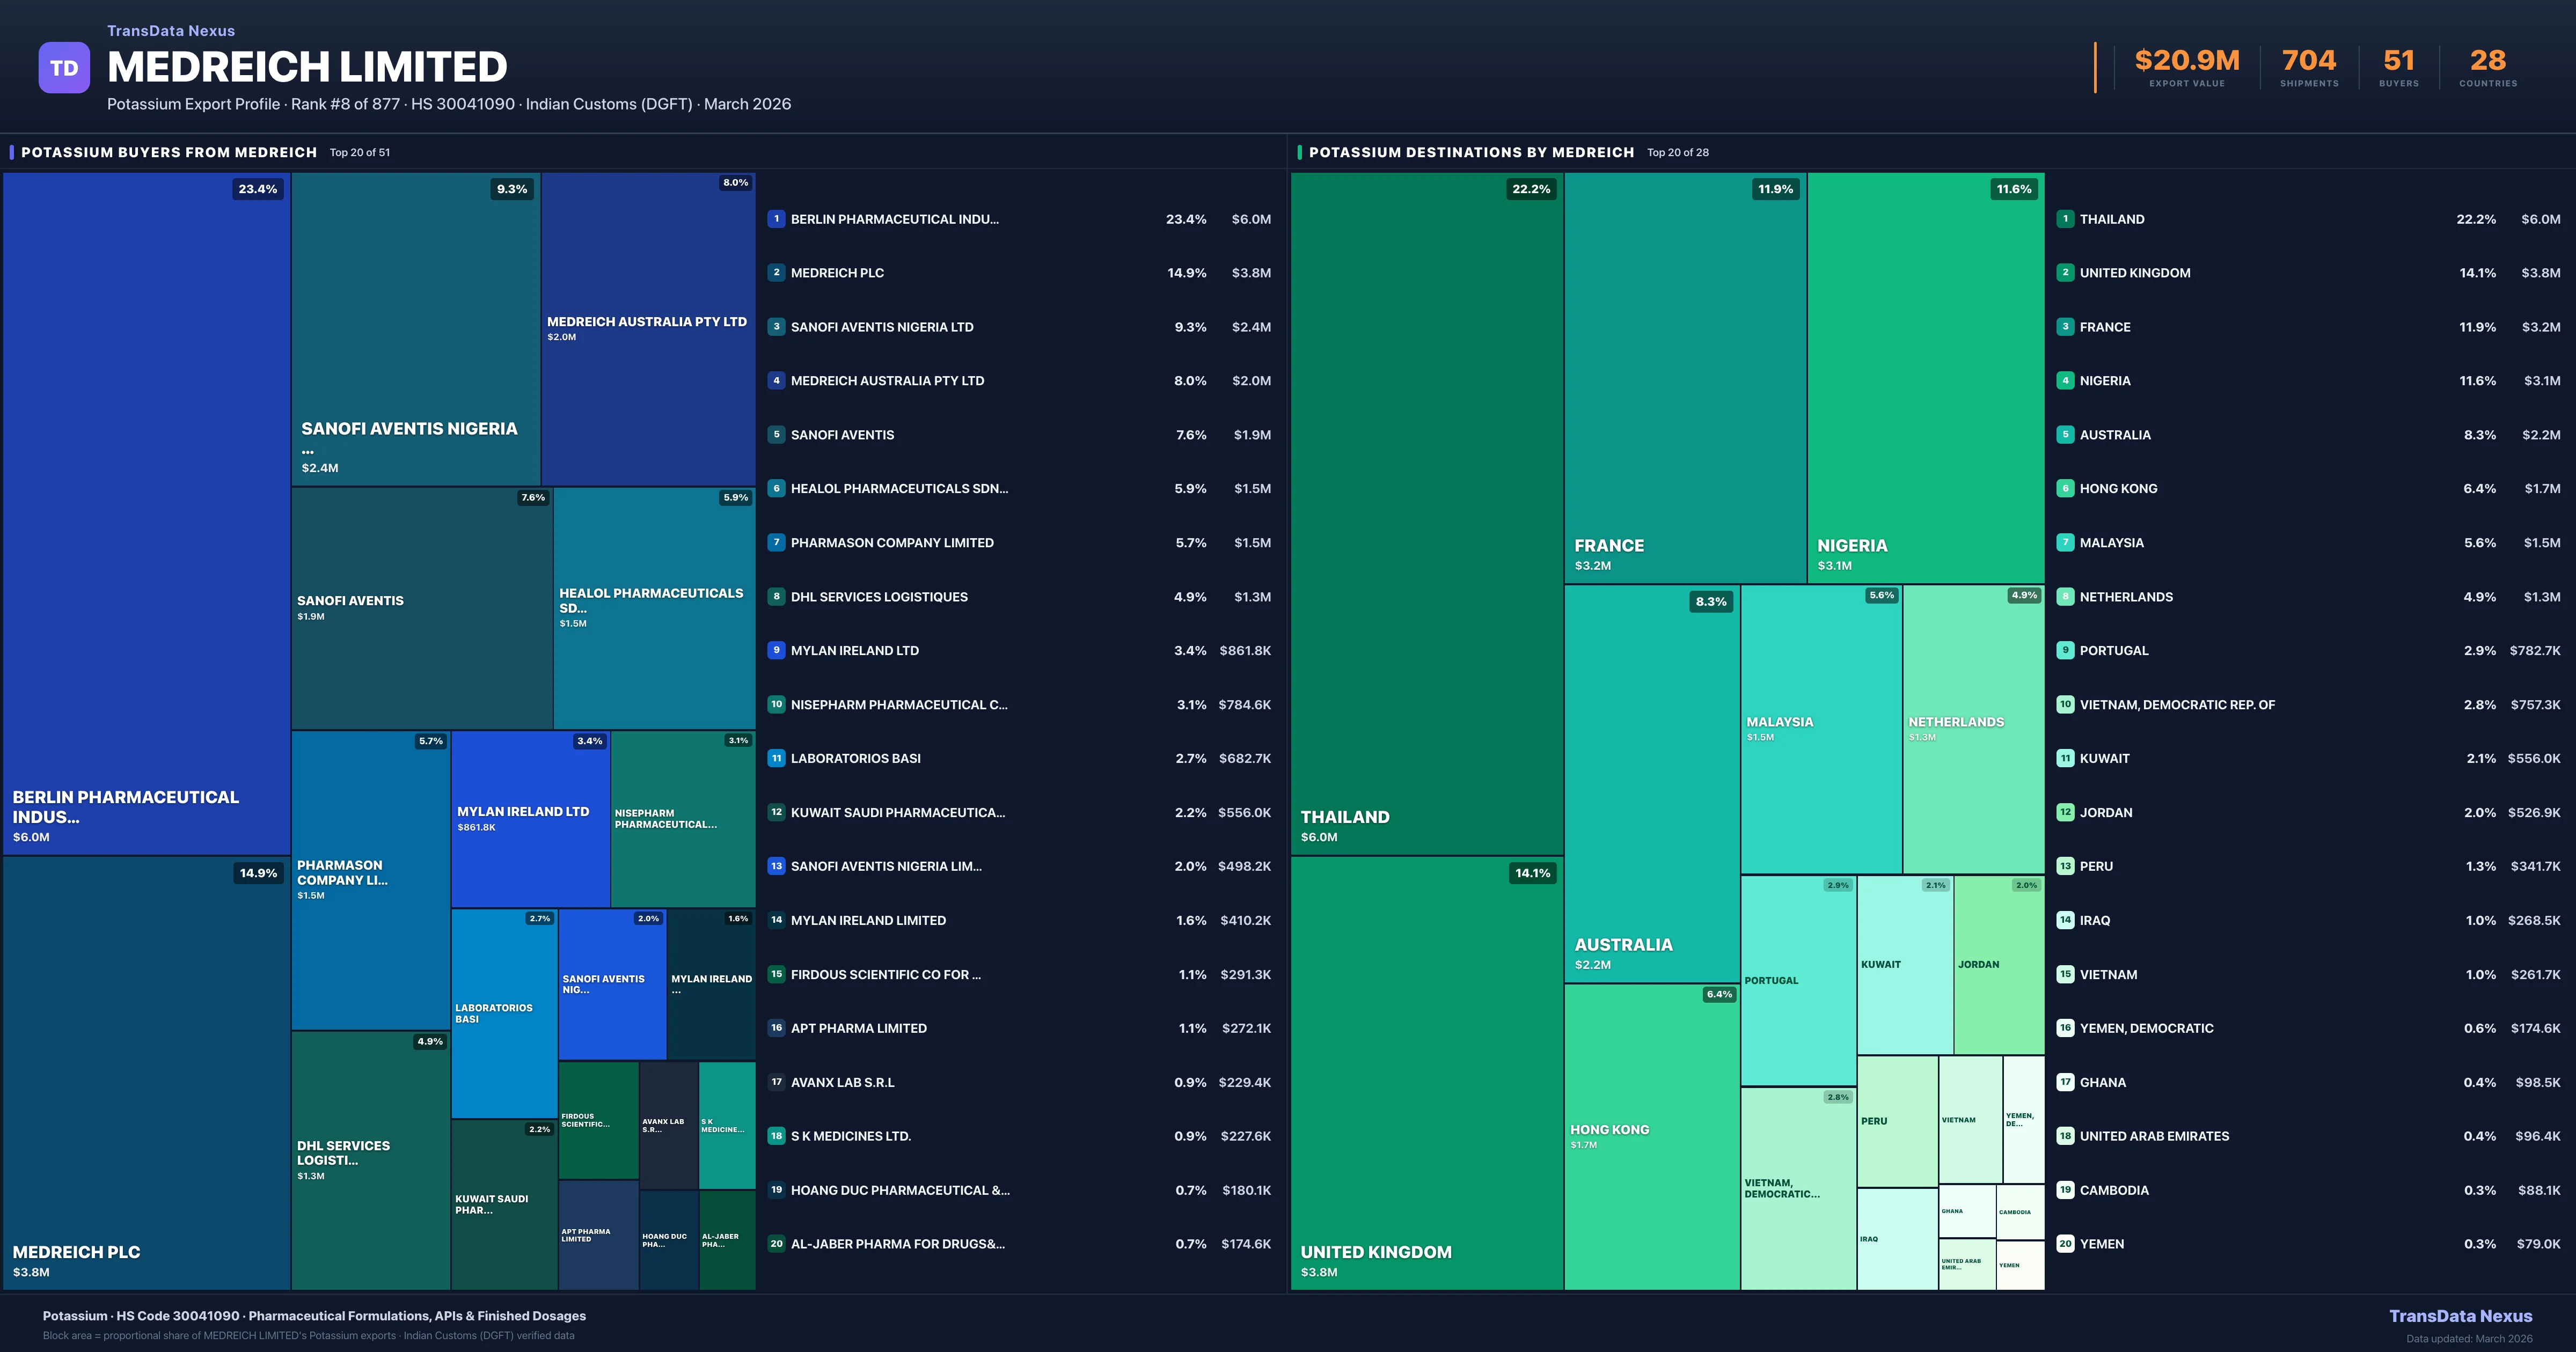The height and width of the screenshot is (1352, 2576).
Task: Click rank badge 1 beside Thailand
Action: tap(2065, 219)
